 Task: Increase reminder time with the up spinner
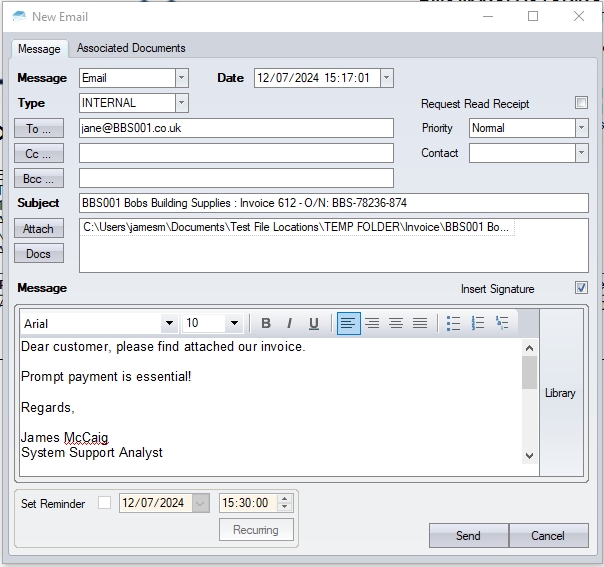pyautogui.click(x=284, y=499)
